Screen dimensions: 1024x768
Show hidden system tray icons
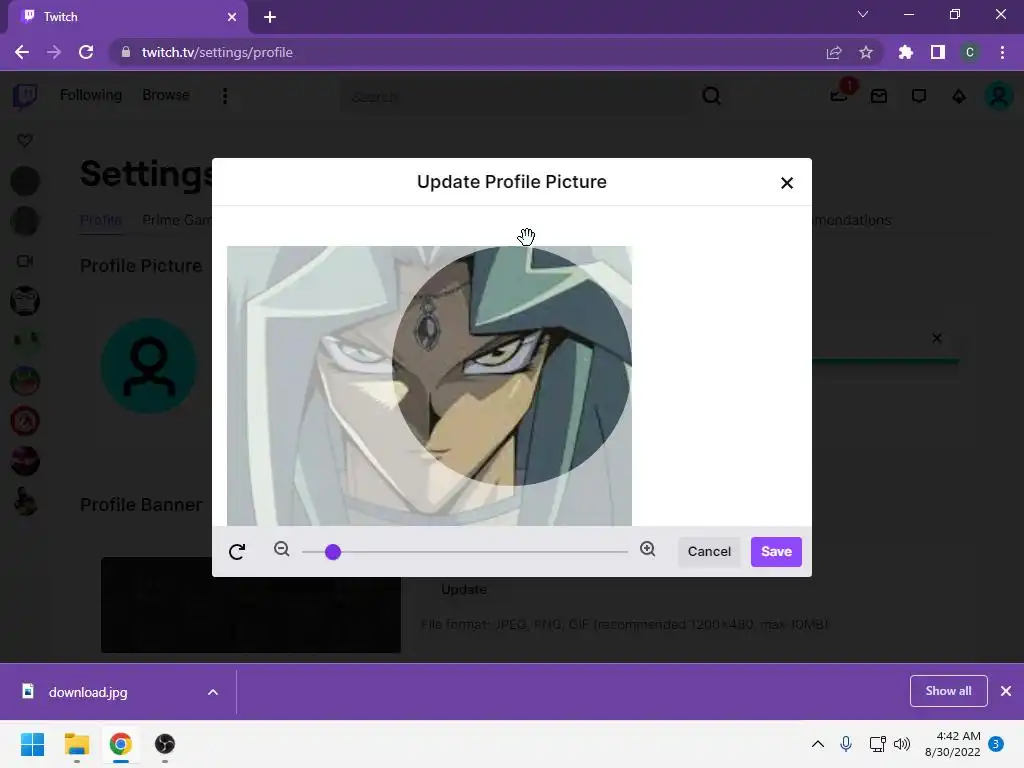[818, 744]
